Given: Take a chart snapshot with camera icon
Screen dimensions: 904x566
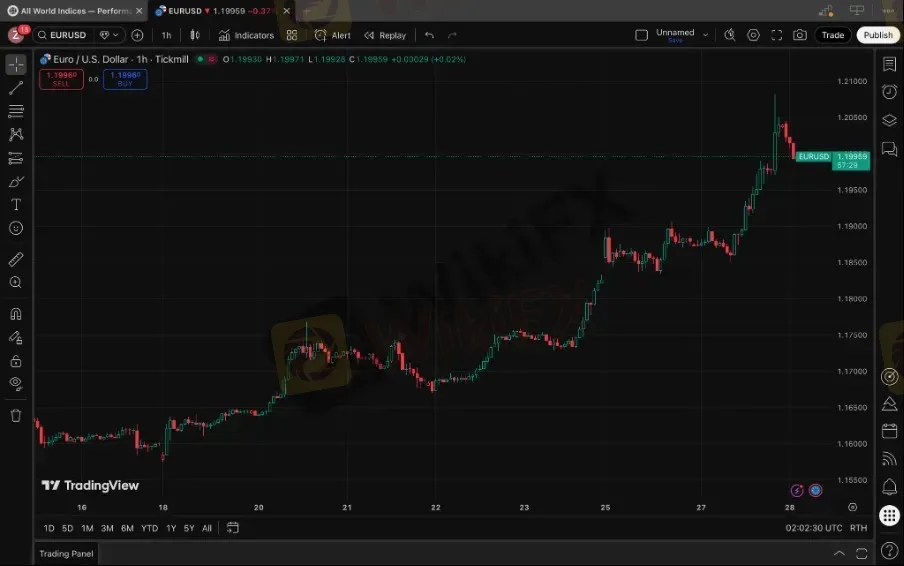Looking at the screenshot, I should click(x=800, y=35).
